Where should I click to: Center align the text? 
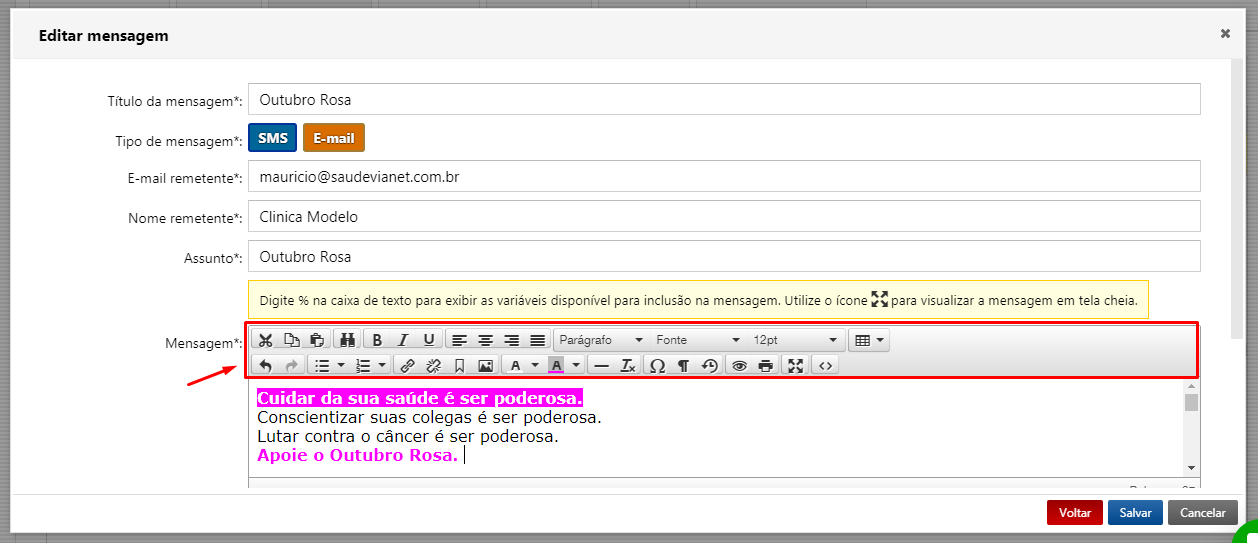point(485,340)
